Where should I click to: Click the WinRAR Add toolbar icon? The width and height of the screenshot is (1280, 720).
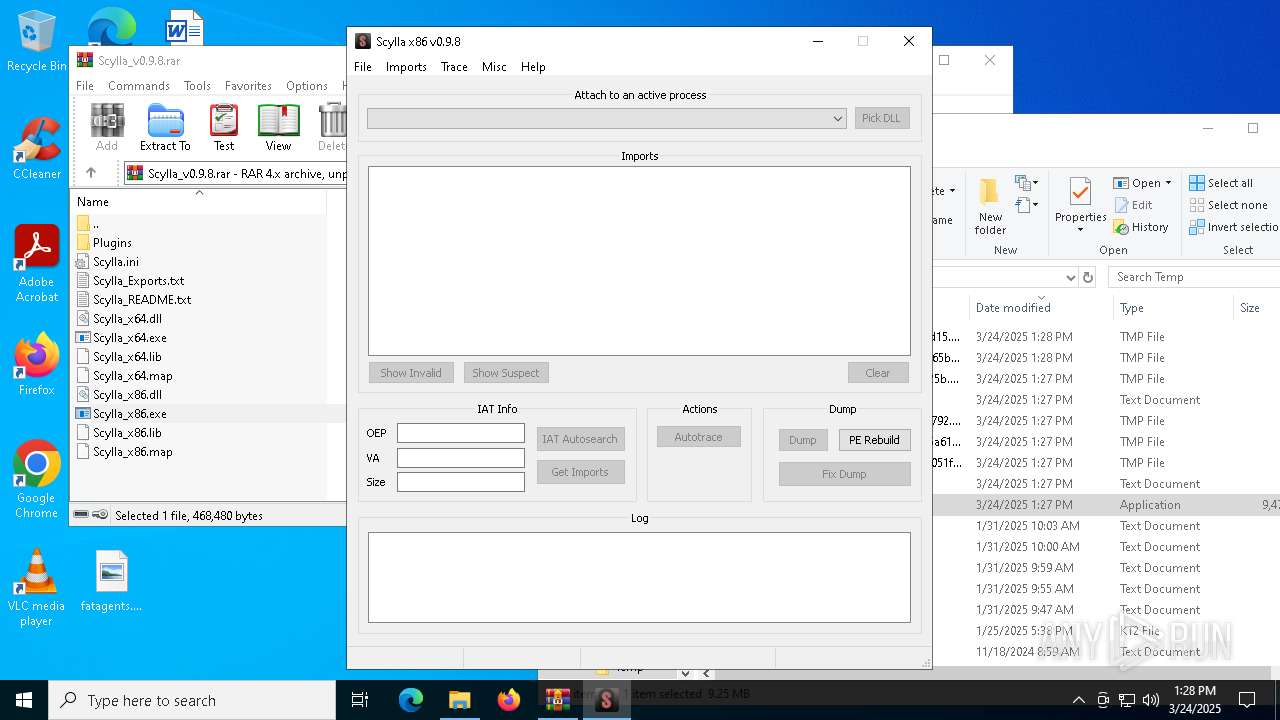pos(107,127)
